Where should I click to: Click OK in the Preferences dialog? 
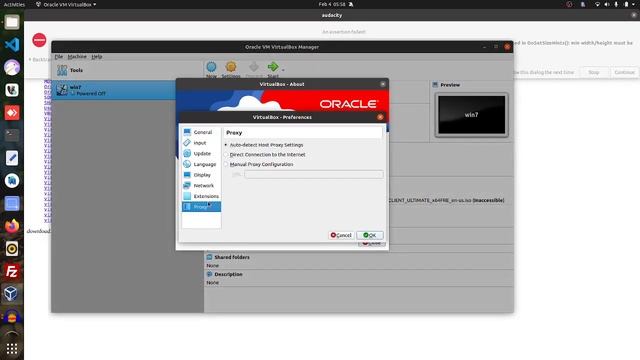(x=370, y=235)
